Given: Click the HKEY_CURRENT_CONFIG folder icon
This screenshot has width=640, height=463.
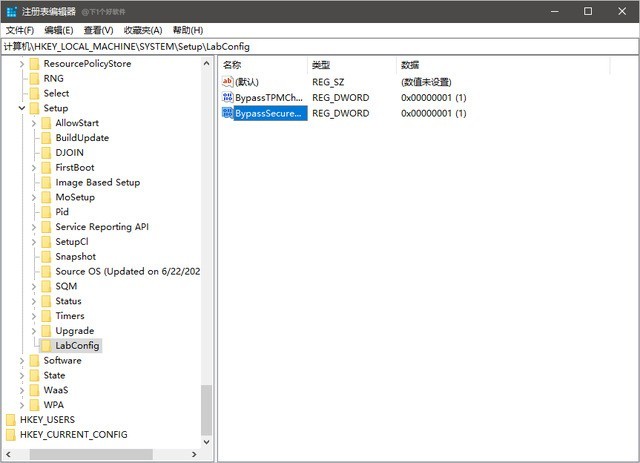Looking at the screenshot, I should tap(11, 435).
